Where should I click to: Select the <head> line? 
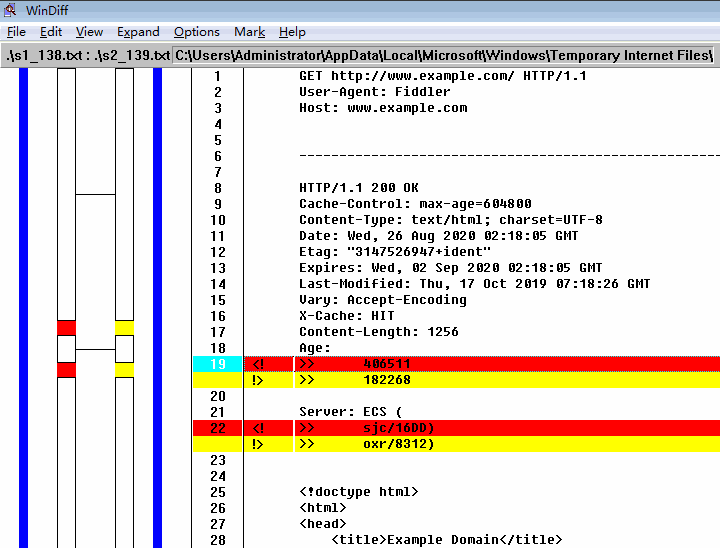click(x=323, y=524)
